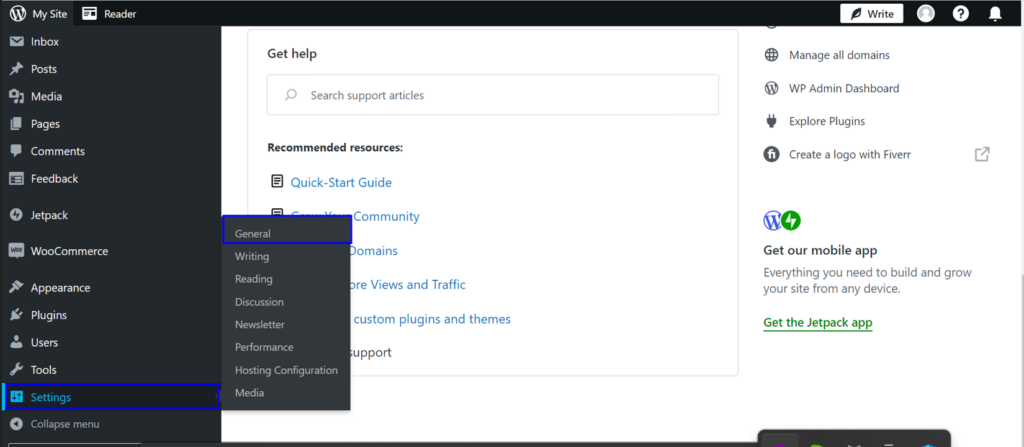Open Explore Plugins link
The image size is (1024, 447).
(827, 121)
